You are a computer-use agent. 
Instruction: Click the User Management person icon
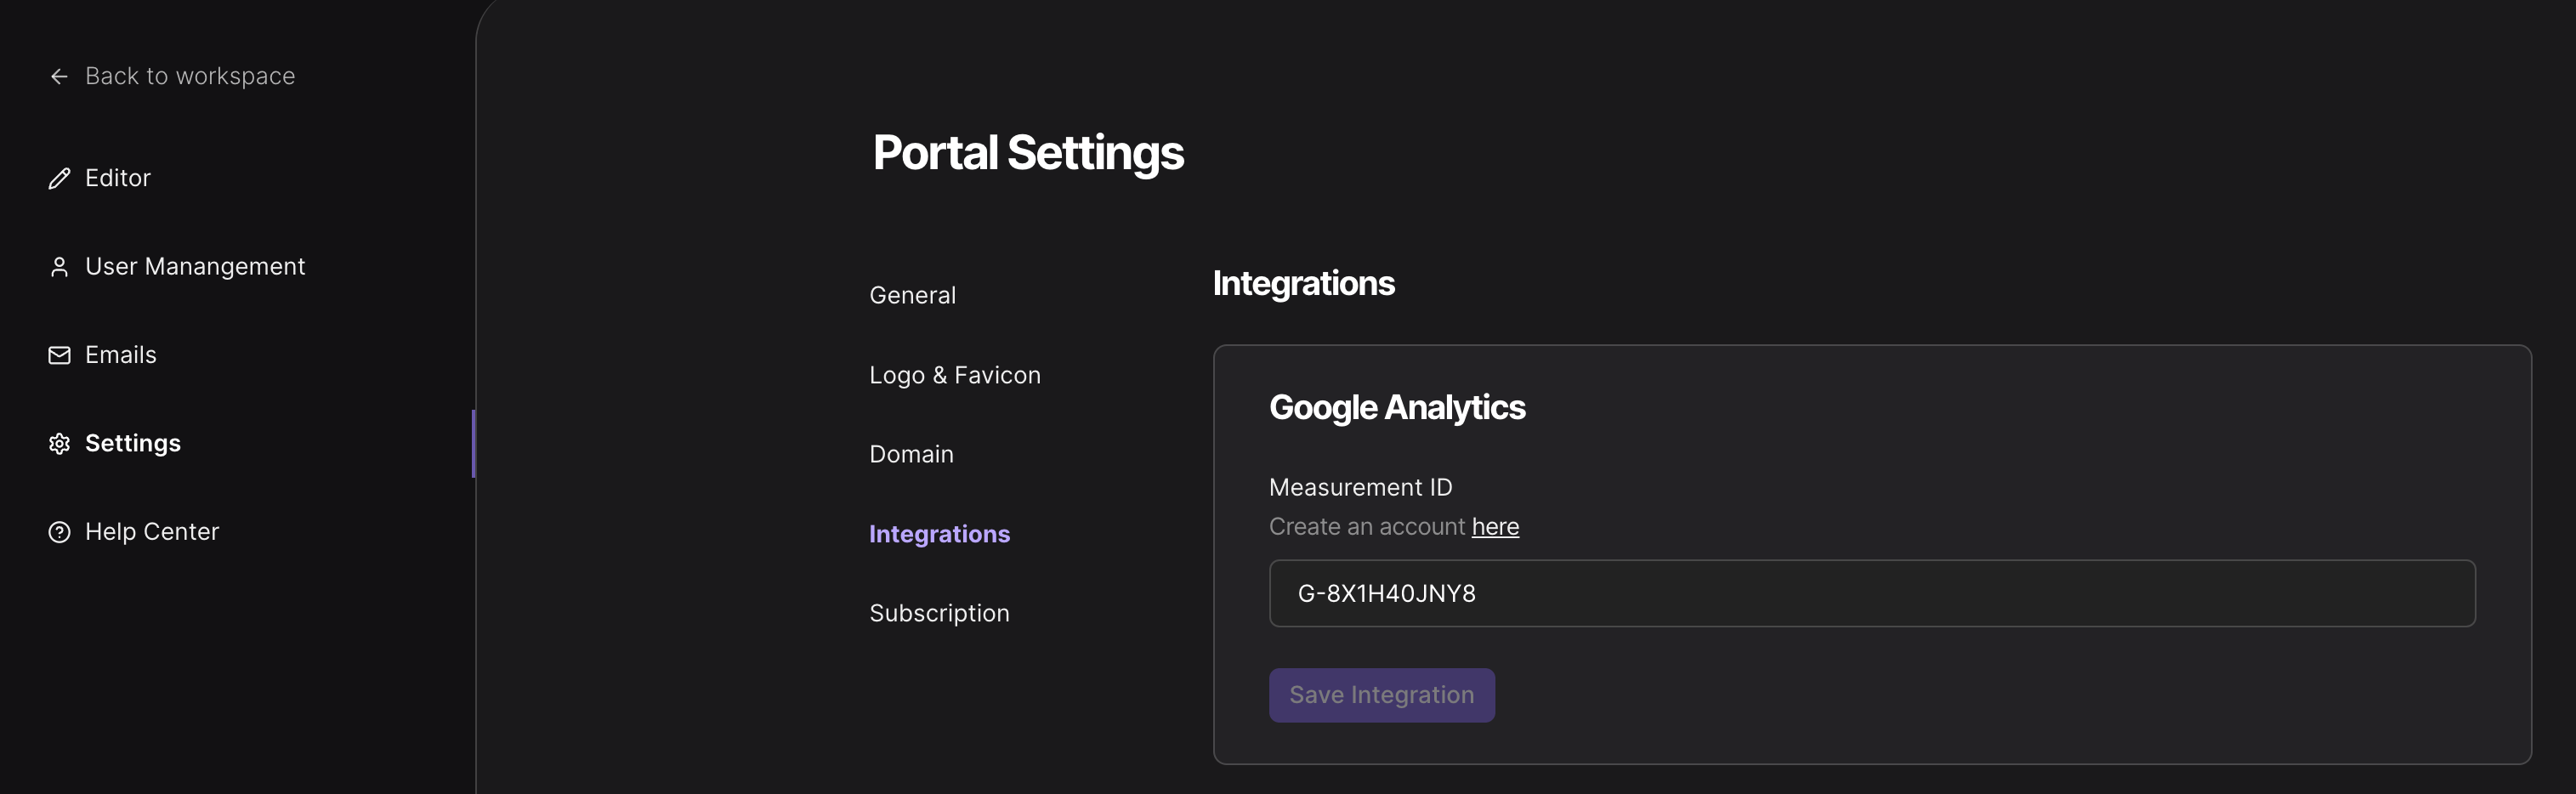pyautogui.click(x=59, y=267)
